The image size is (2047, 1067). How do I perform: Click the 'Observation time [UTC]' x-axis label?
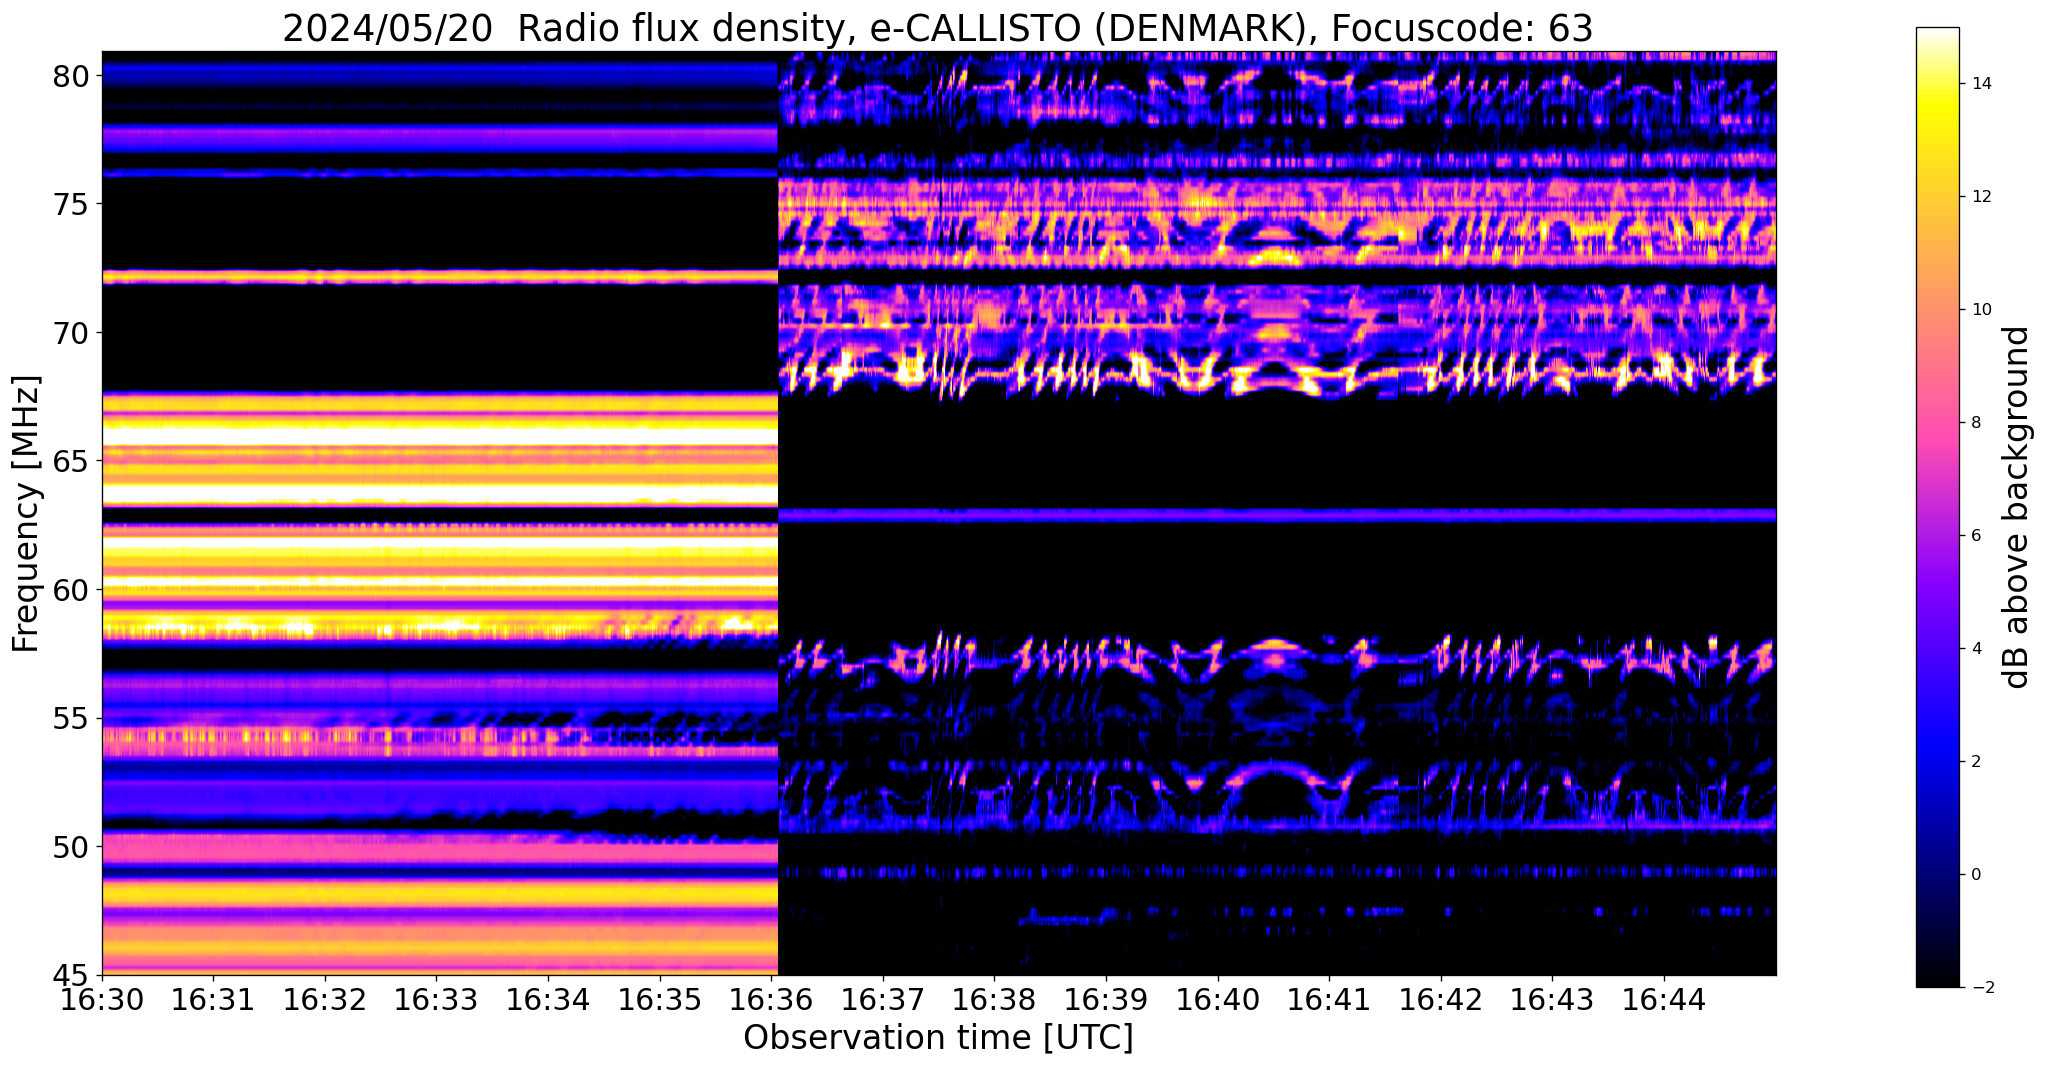(x=938, y=1037)
